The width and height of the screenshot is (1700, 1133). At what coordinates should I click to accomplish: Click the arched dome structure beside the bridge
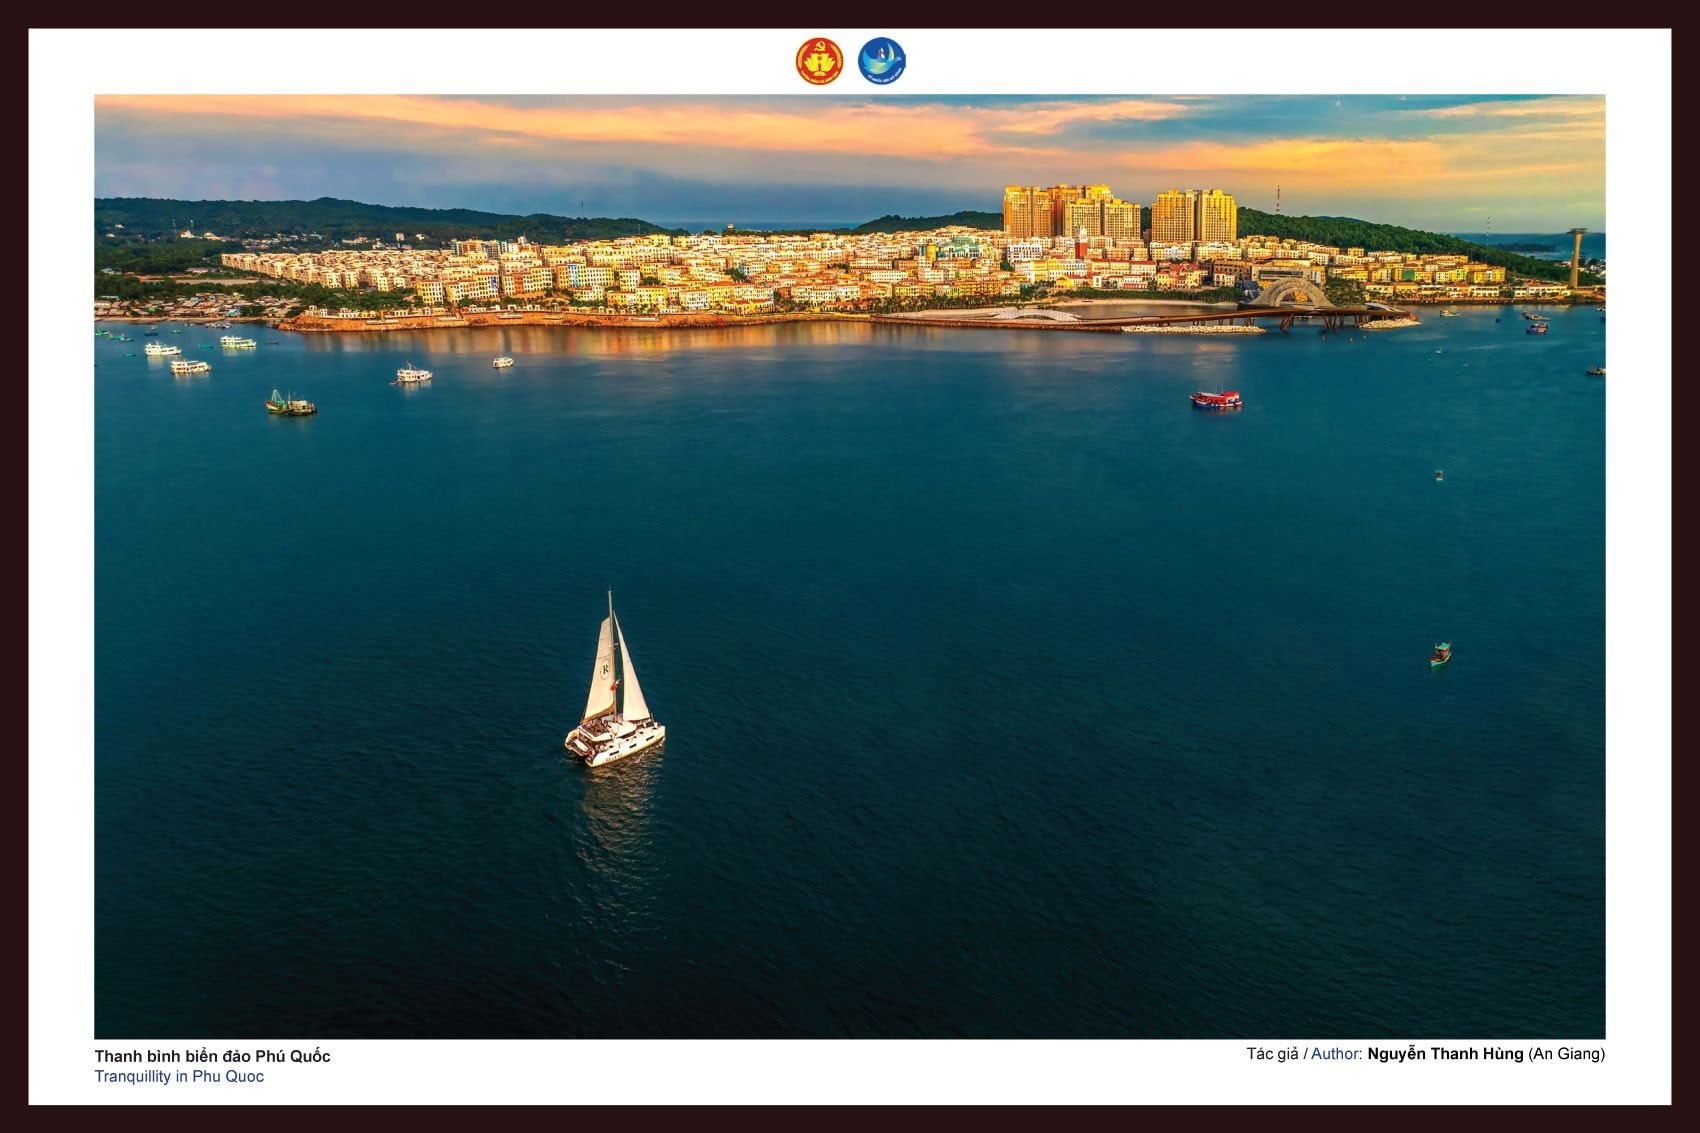tap(1290, 293)
